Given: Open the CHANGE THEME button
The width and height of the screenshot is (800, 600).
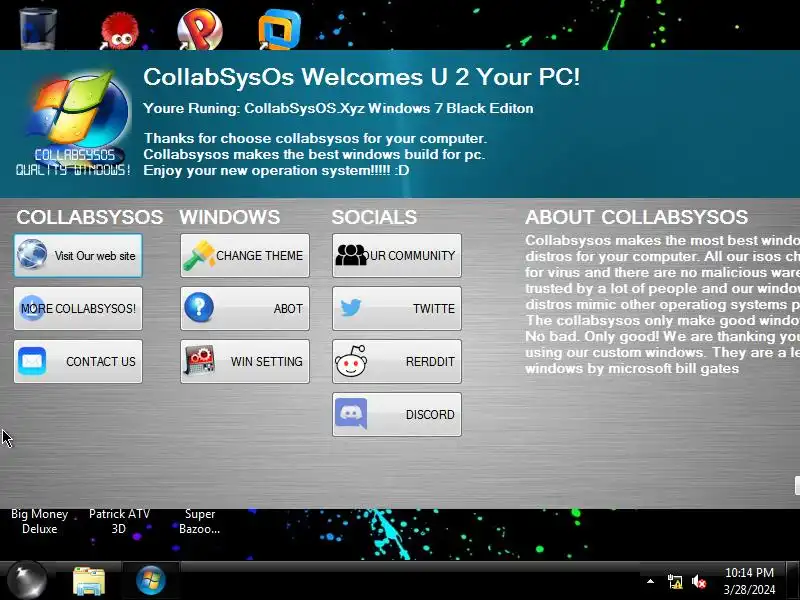Looking at the screenshot, I should 245,256.
